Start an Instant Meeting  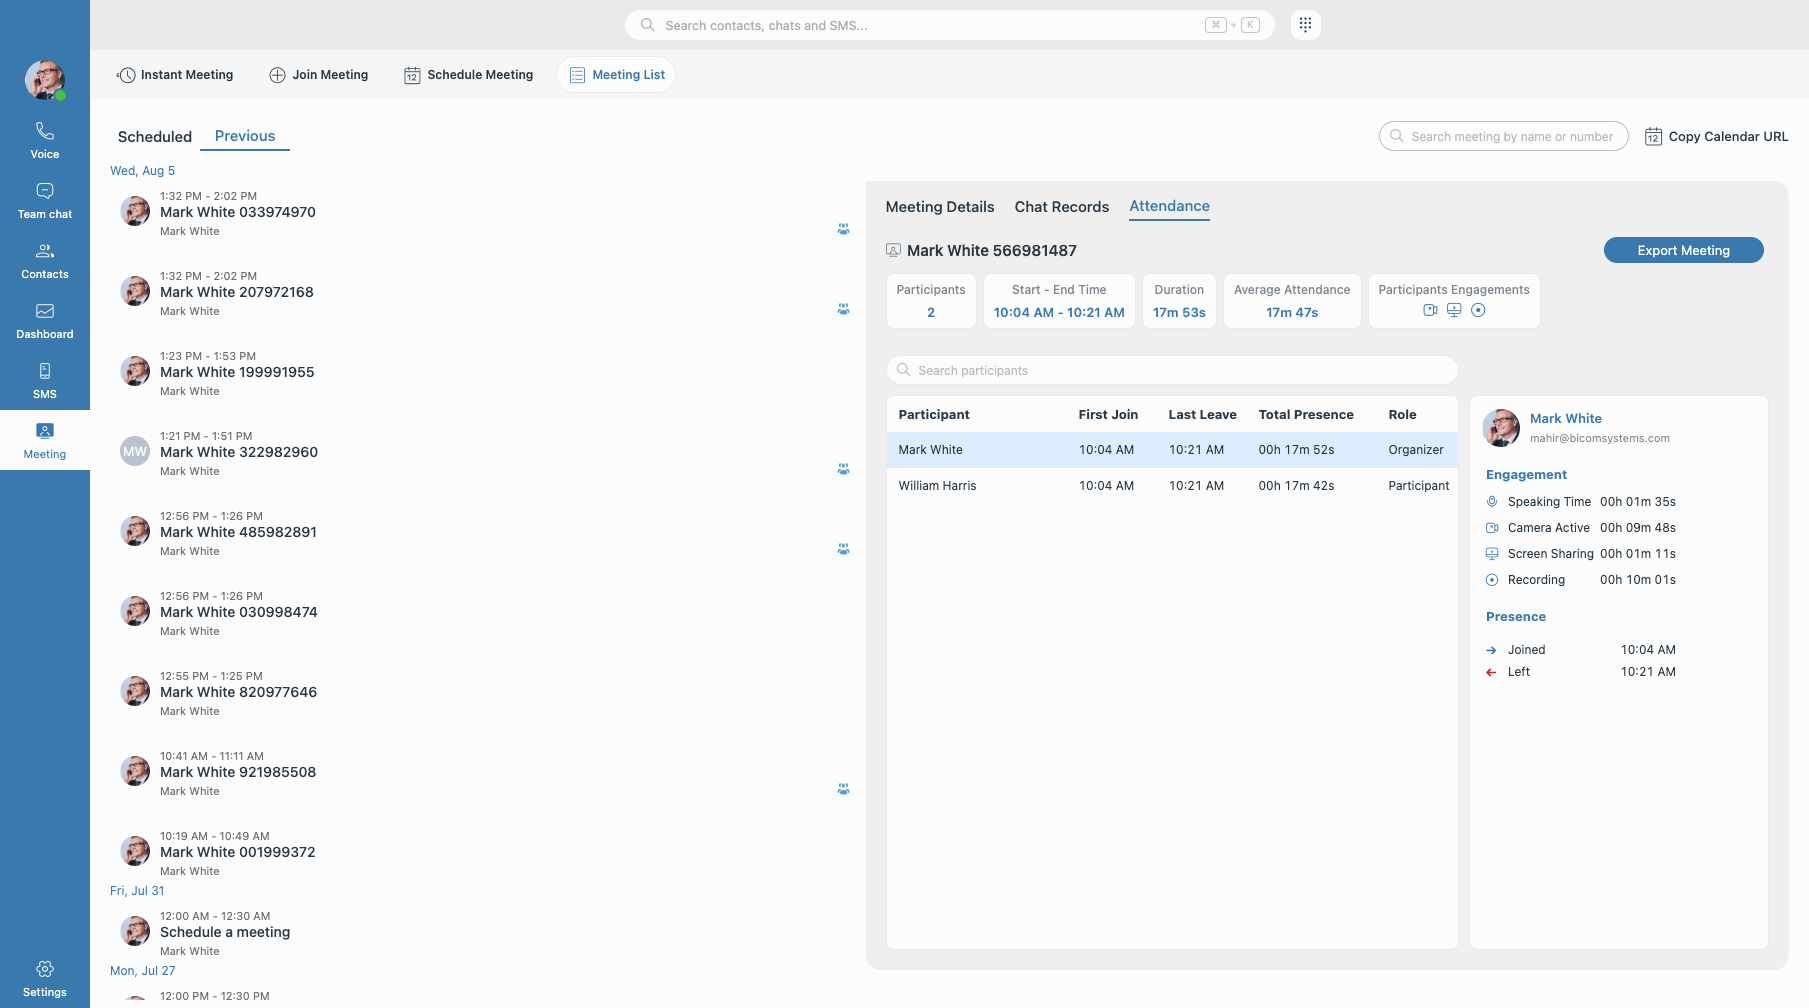pyautogui.click(x=176, y=75)
